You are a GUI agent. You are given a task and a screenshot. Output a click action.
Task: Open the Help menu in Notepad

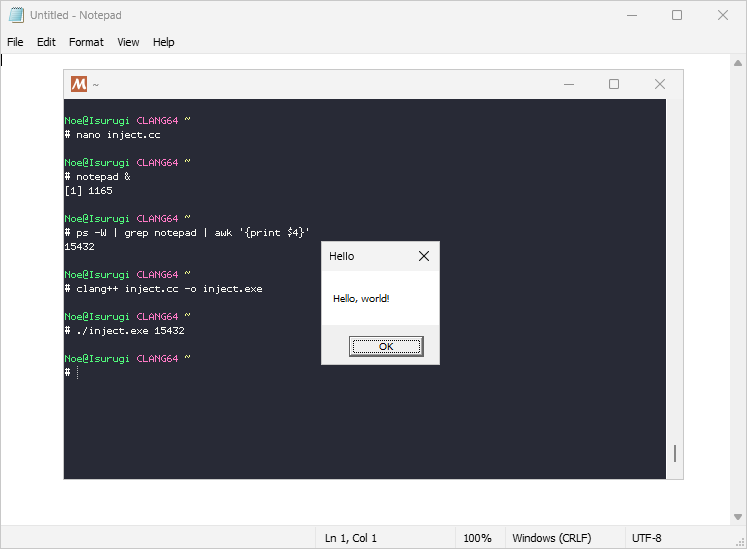[x=163, y=42]
